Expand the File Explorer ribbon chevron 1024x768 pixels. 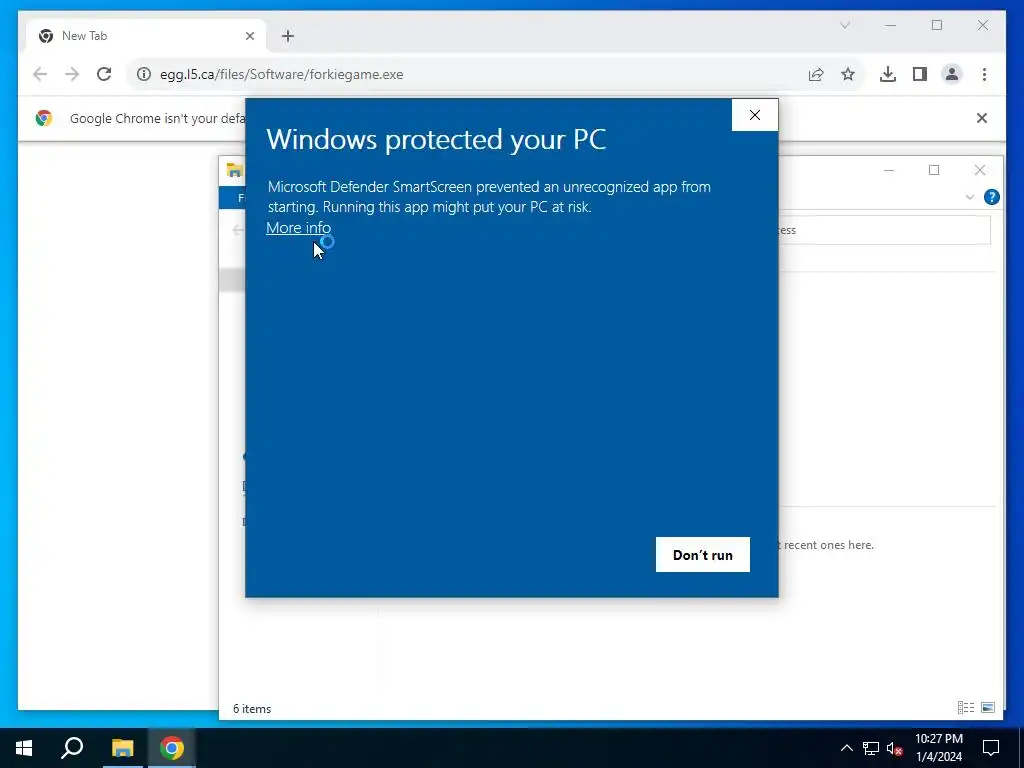pos(970,197)
